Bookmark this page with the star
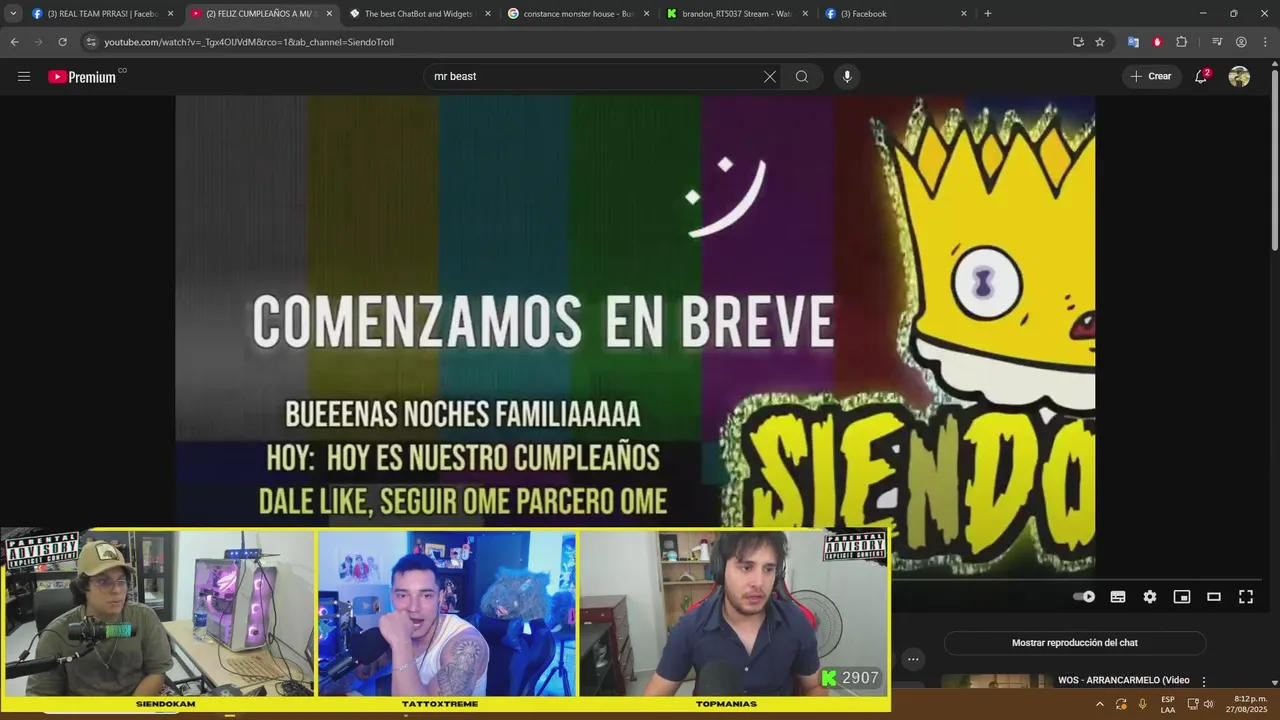 tap(1100, 42)
